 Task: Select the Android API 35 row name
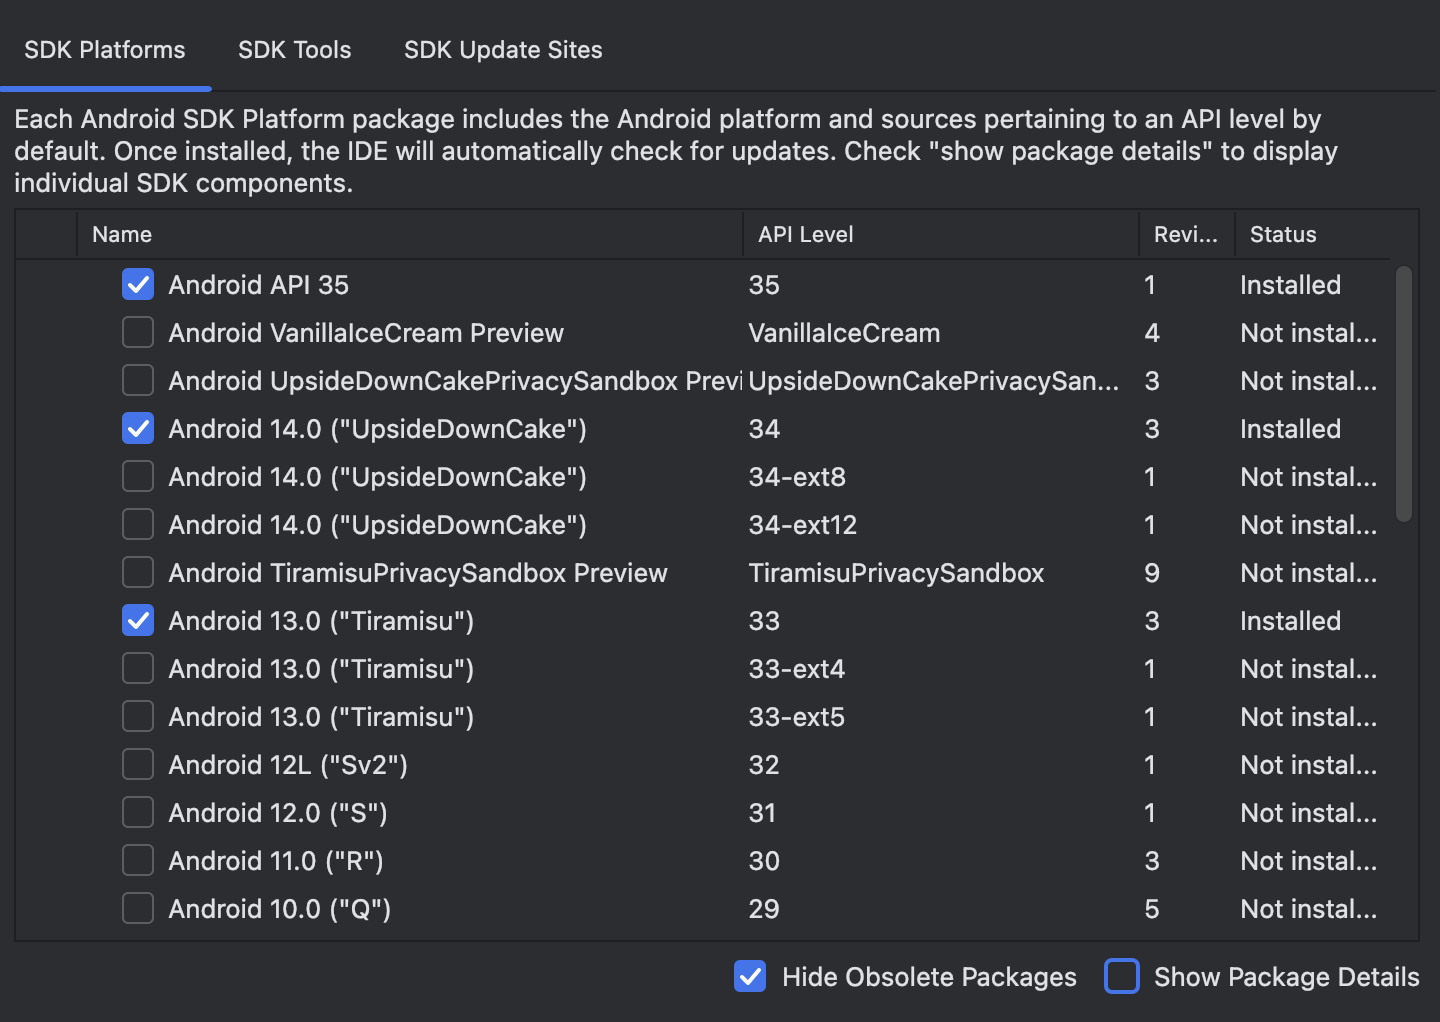coord(259,285)
